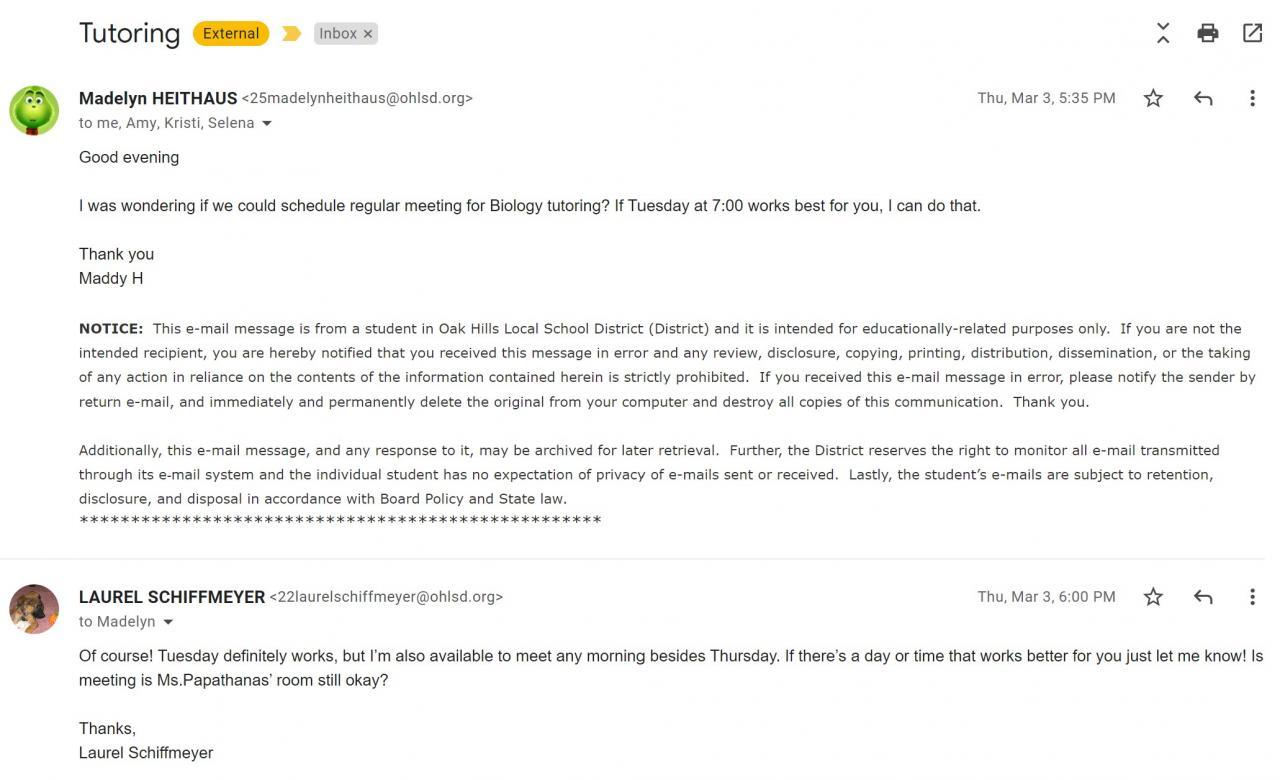The width and height of the screenshot is (1280, 780).
Task: Open conversation in a new window
Action: [1252, 33]
